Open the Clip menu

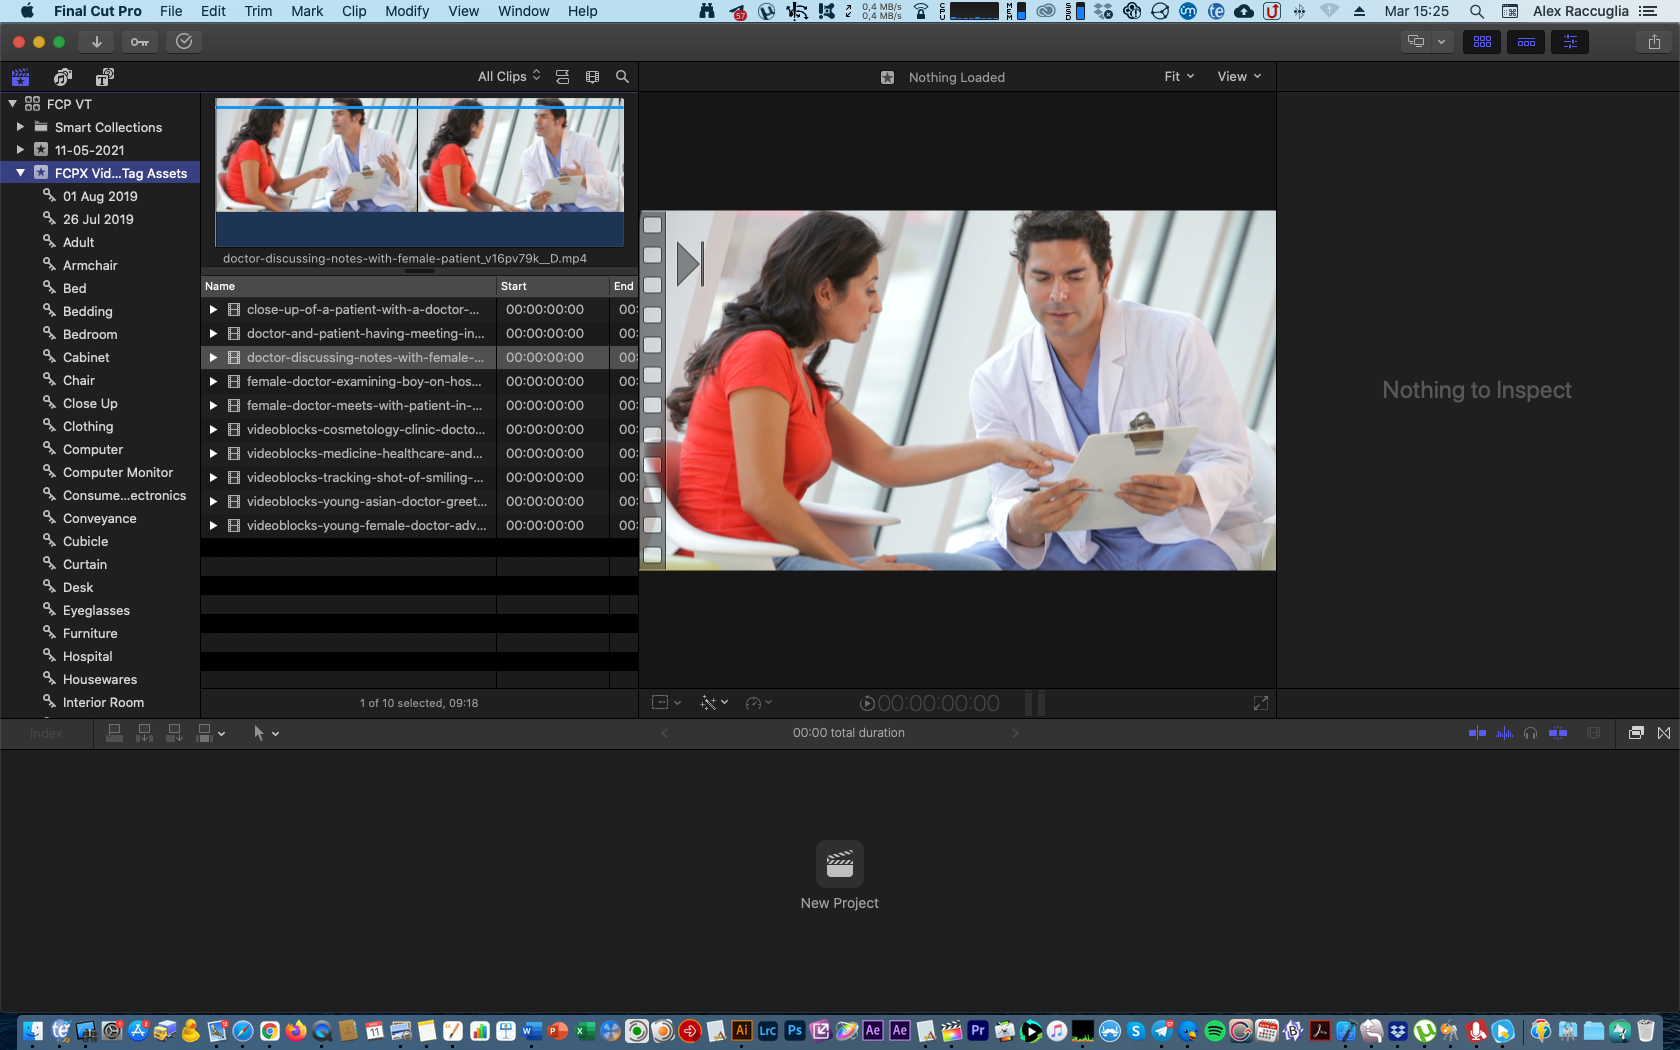tap(354, 11)
